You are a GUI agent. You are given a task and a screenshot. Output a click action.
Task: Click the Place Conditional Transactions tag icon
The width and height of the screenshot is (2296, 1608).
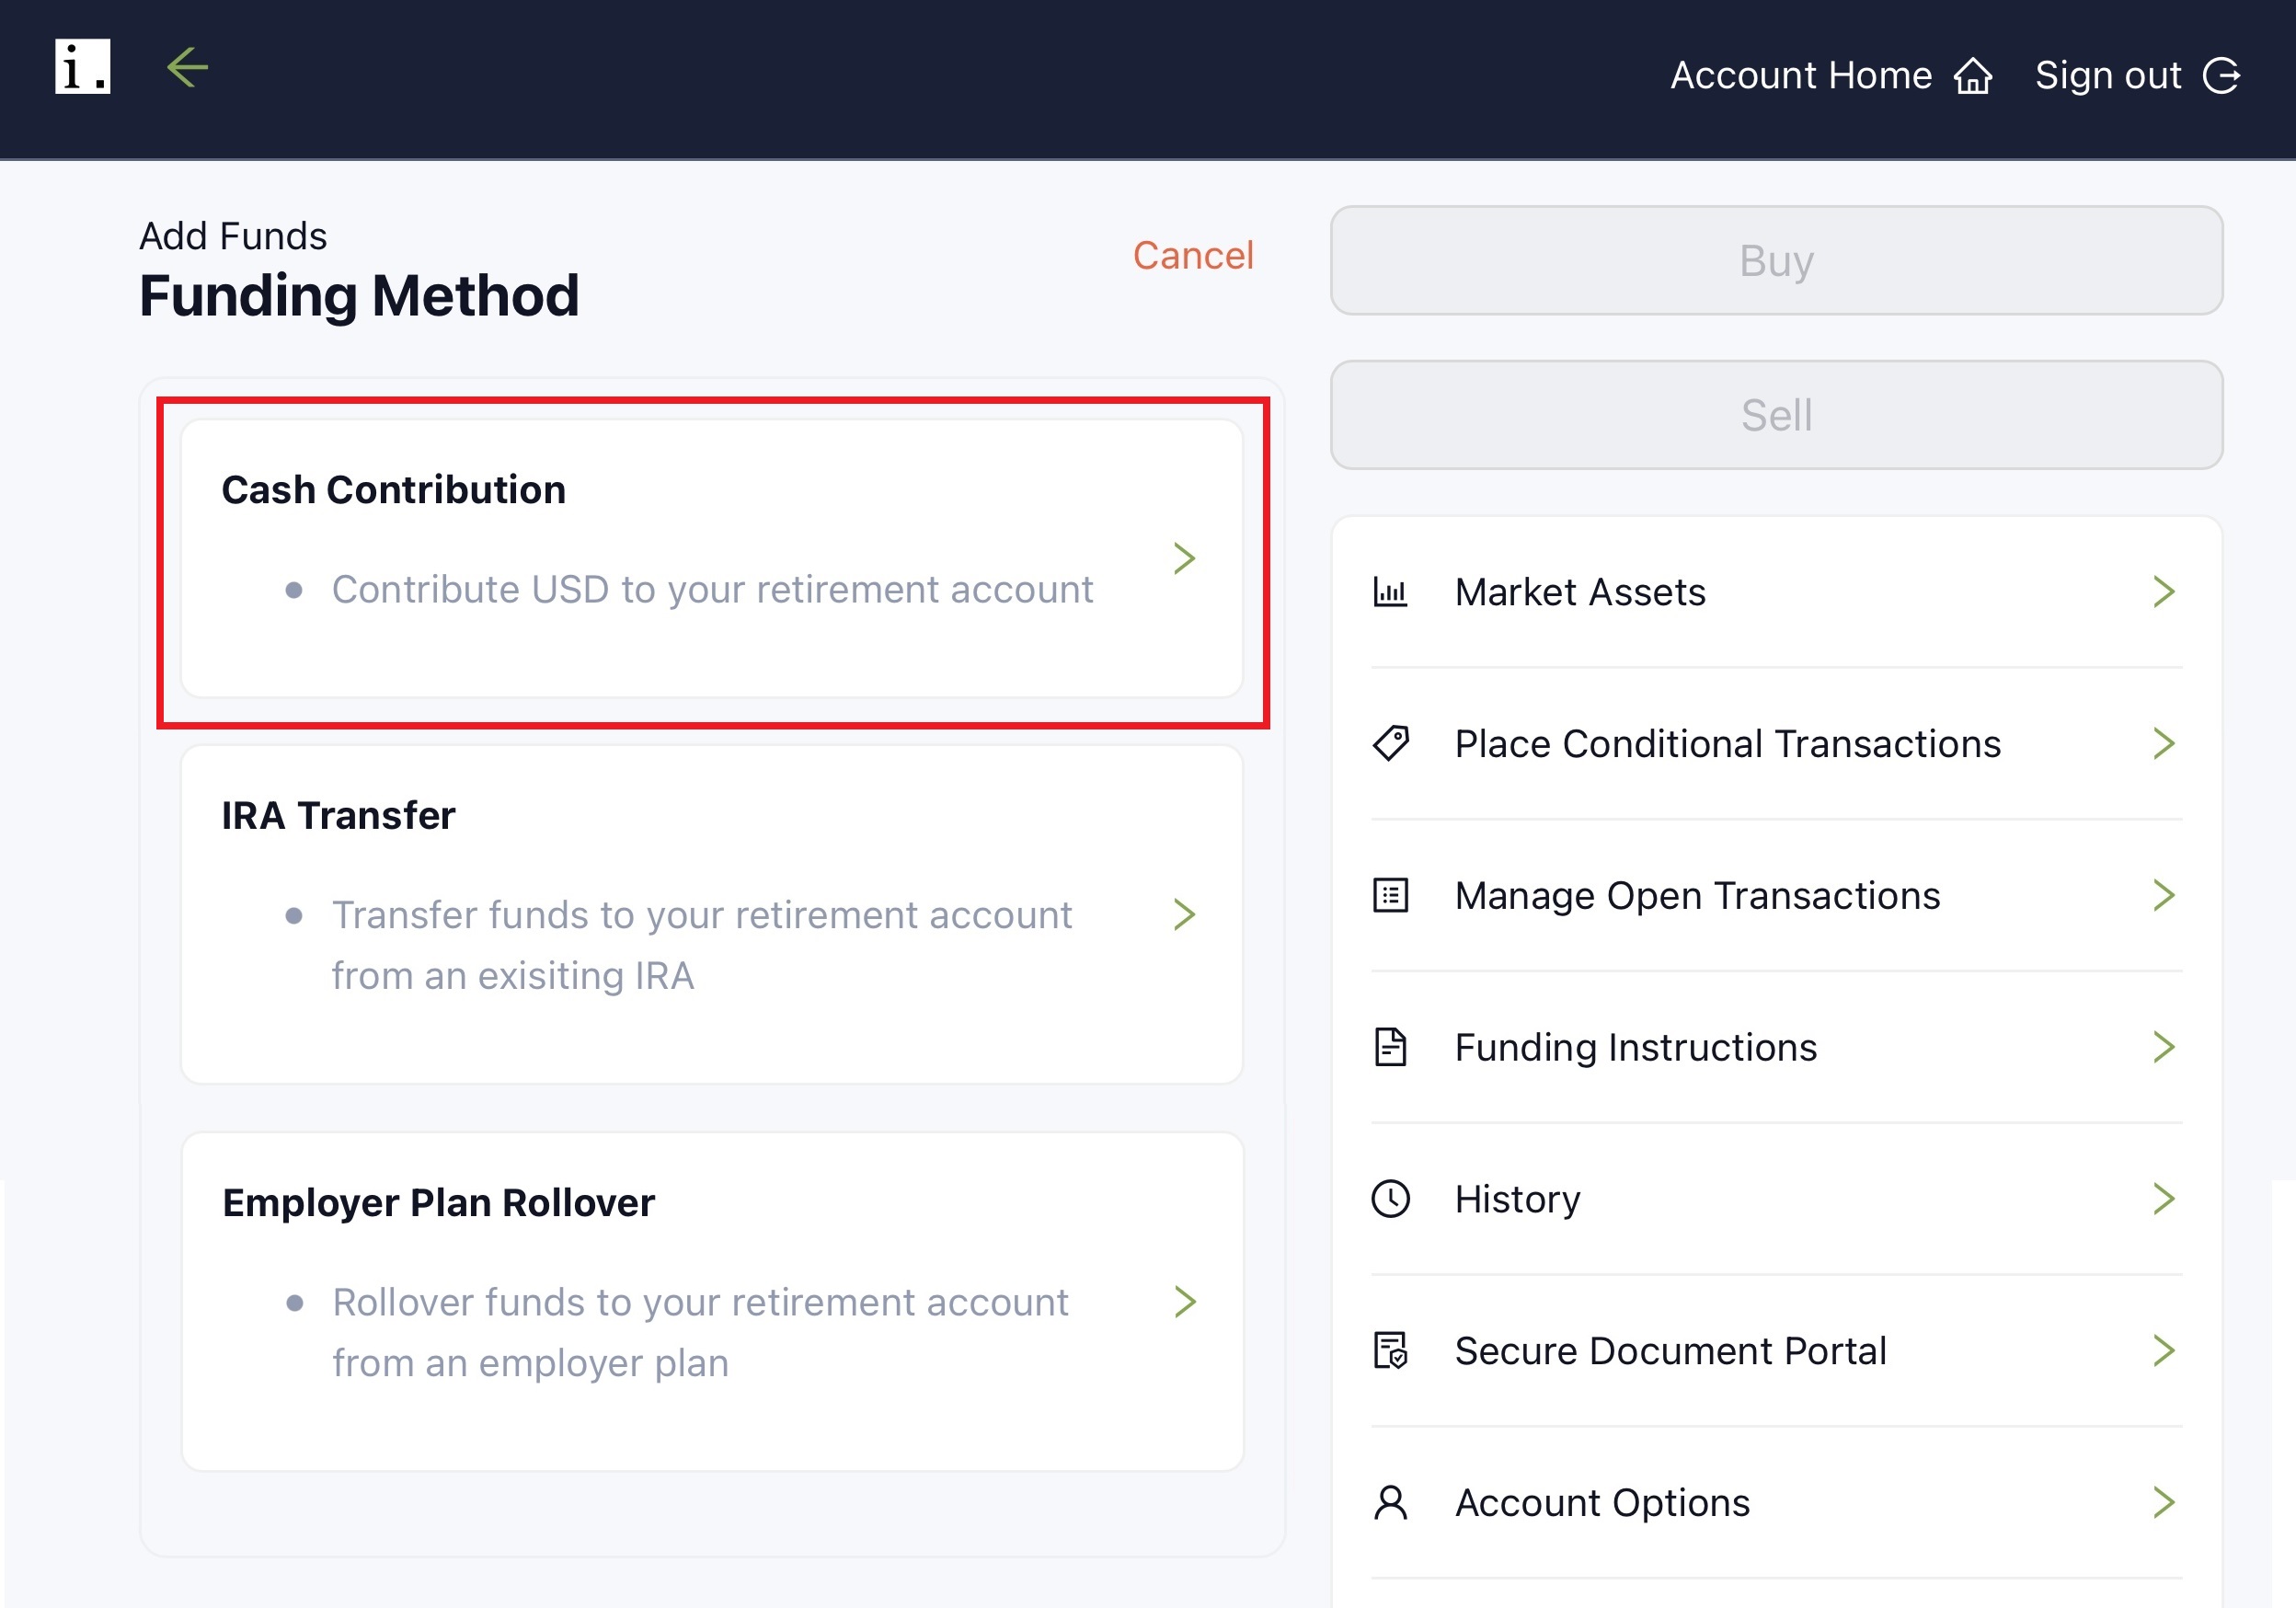pos(1391,744)
